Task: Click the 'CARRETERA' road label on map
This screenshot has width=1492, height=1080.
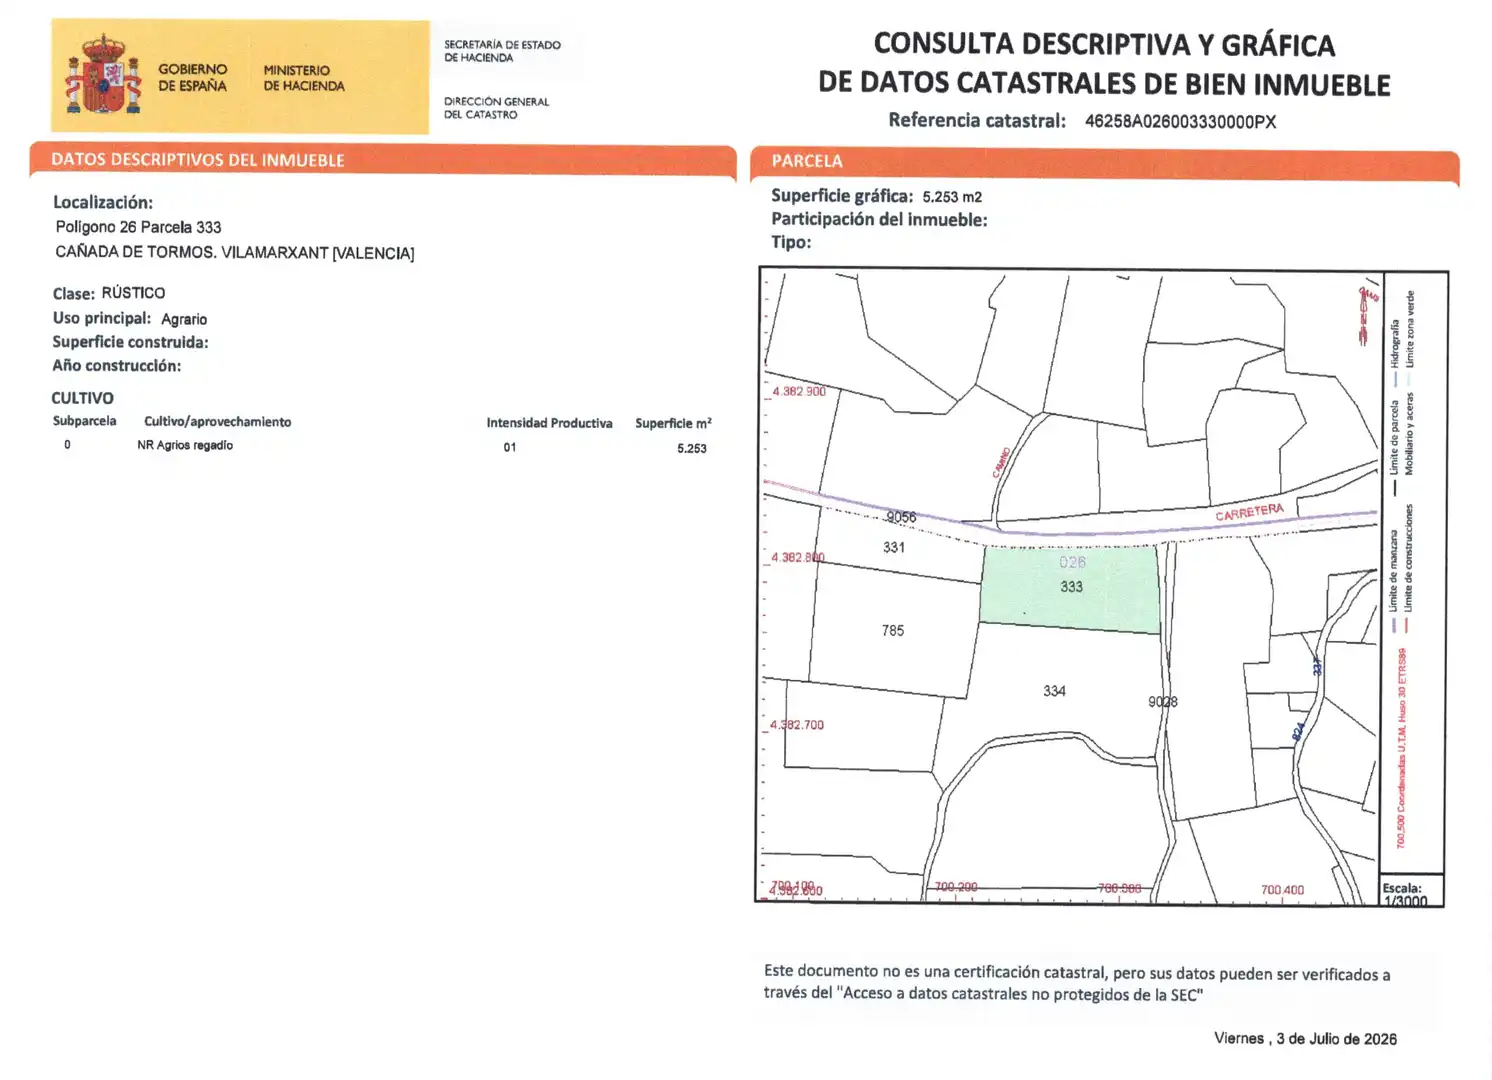Action: point(1249,512)
